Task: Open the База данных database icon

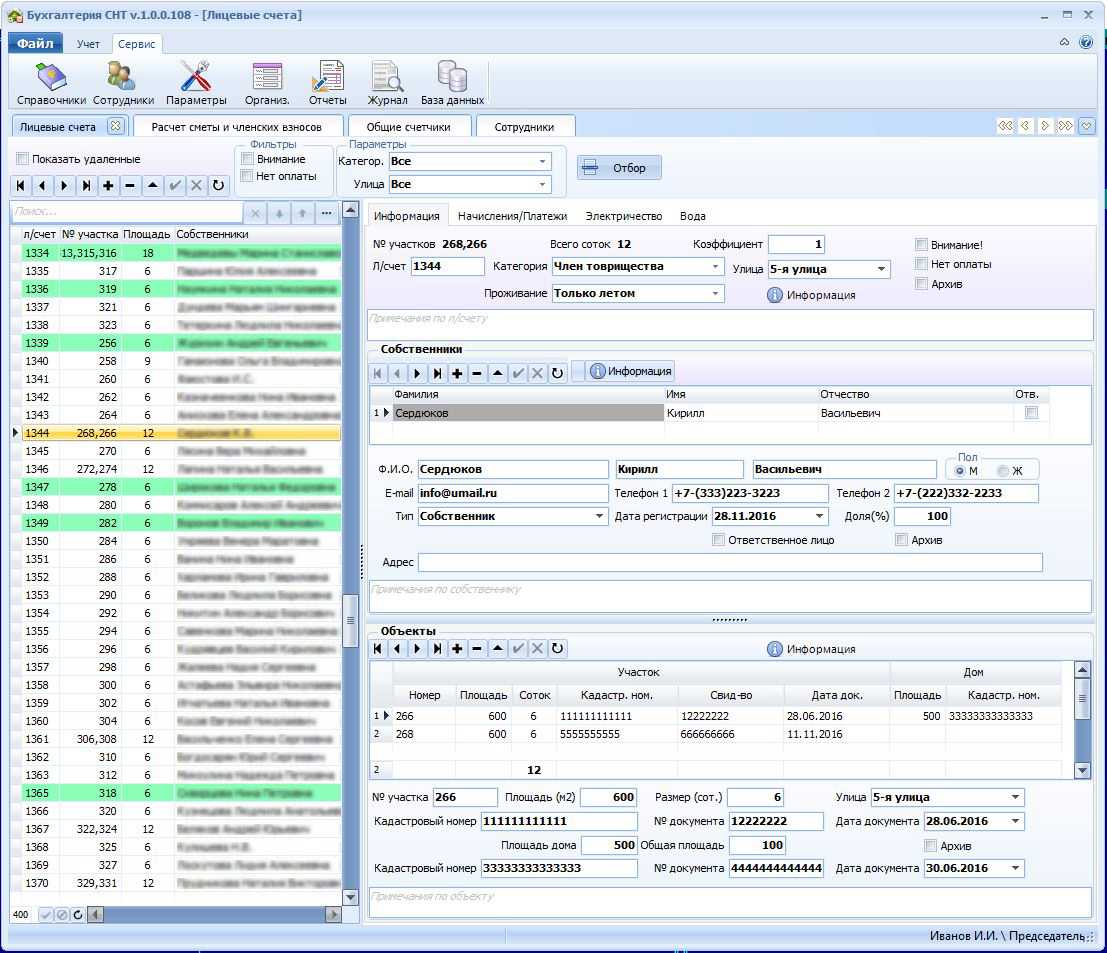Action: pyautogui.click(x=452, y=83)
